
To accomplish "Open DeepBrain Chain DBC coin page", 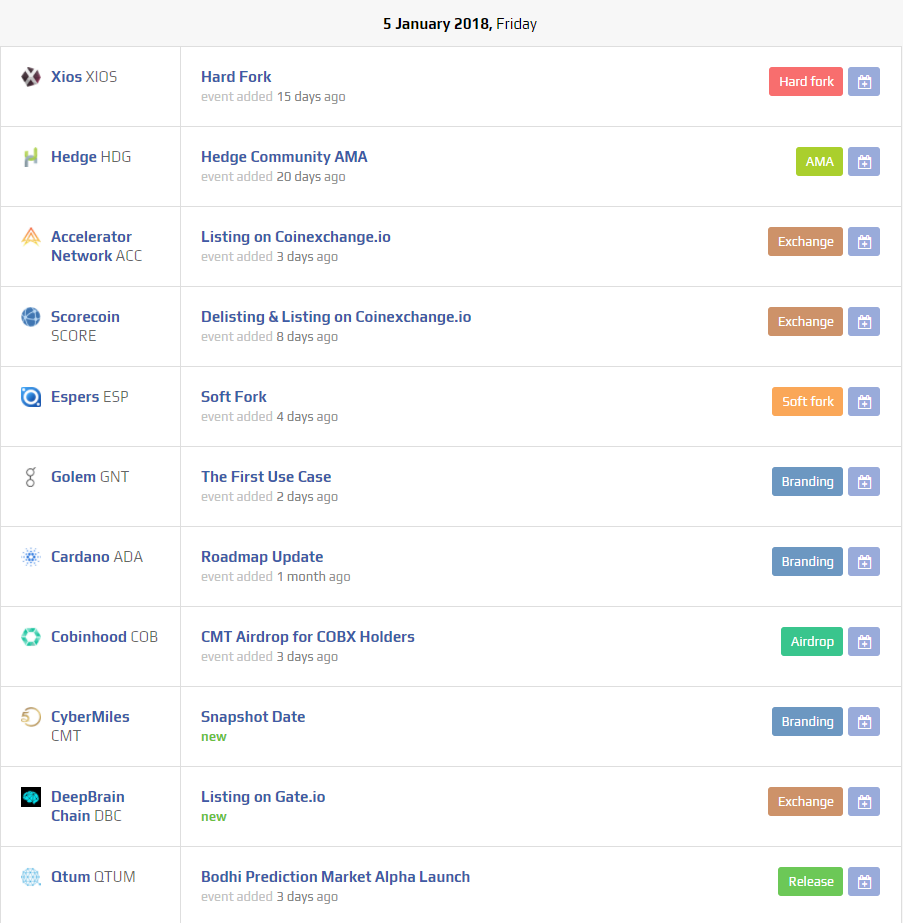I will (88, 807).
